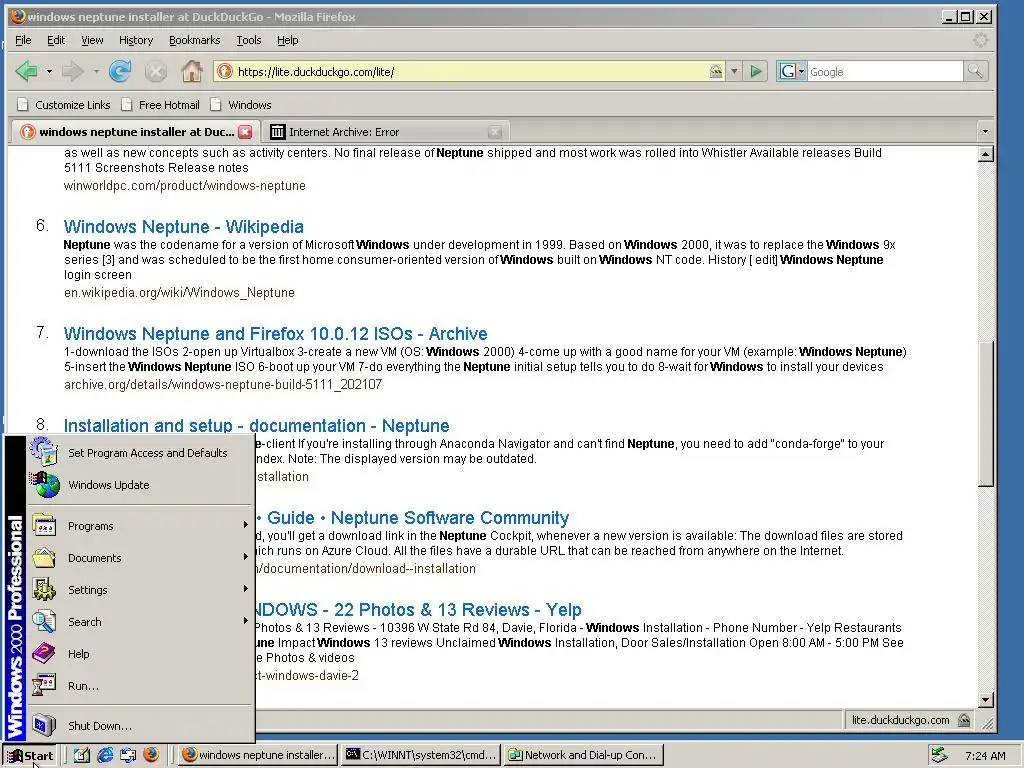Screen dimensions: 1024x768
Task: Open the Tools menu
Action: [x=248, y=40]
